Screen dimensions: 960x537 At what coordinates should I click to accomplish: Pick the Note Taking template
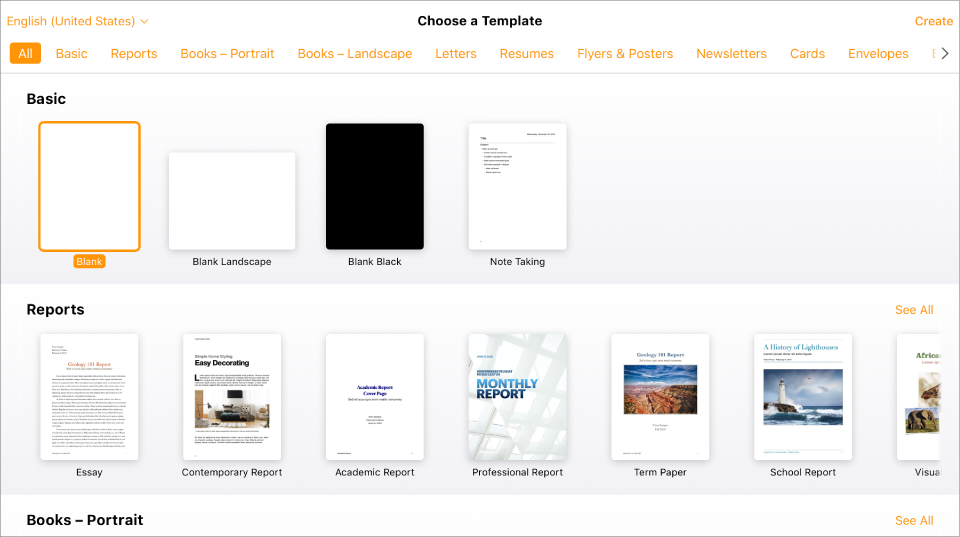[517, 186]
